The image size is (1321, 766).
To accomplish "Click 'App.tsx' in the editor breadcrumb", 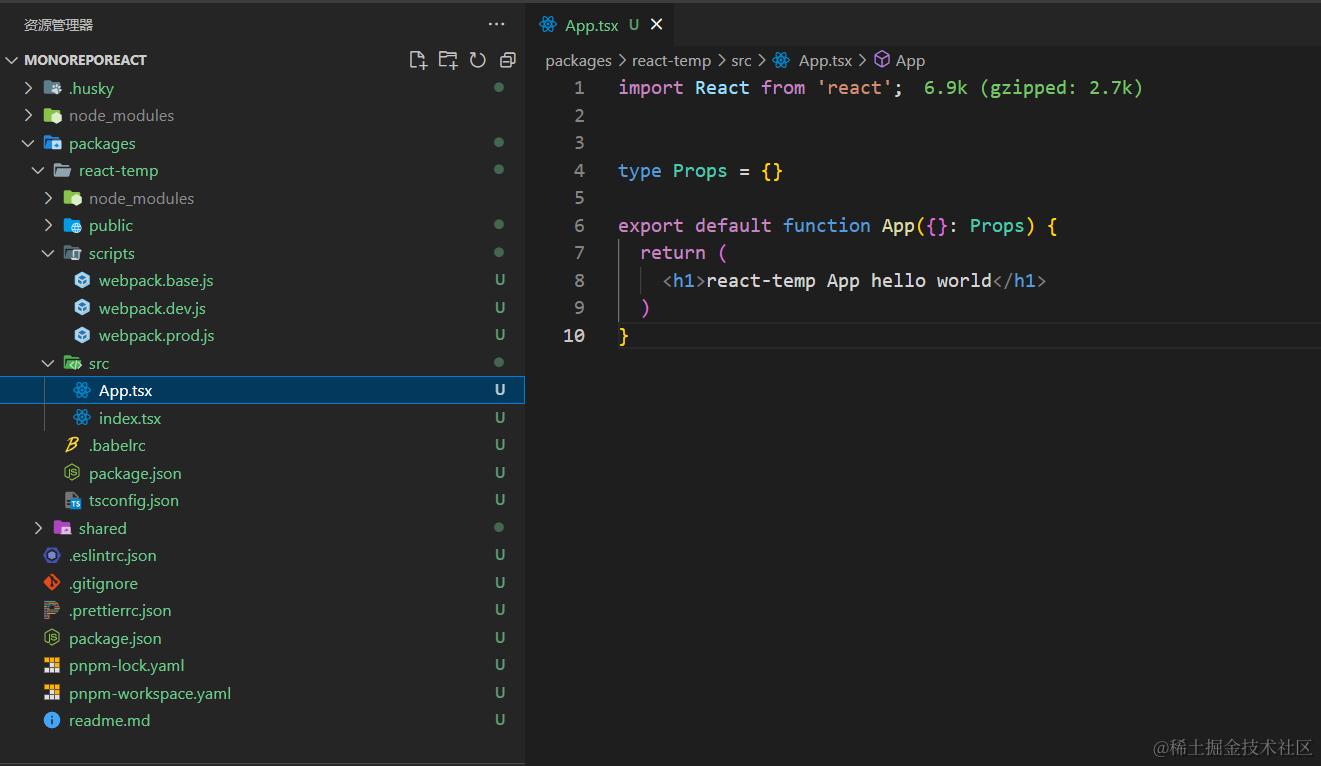I will pos(825,61).
